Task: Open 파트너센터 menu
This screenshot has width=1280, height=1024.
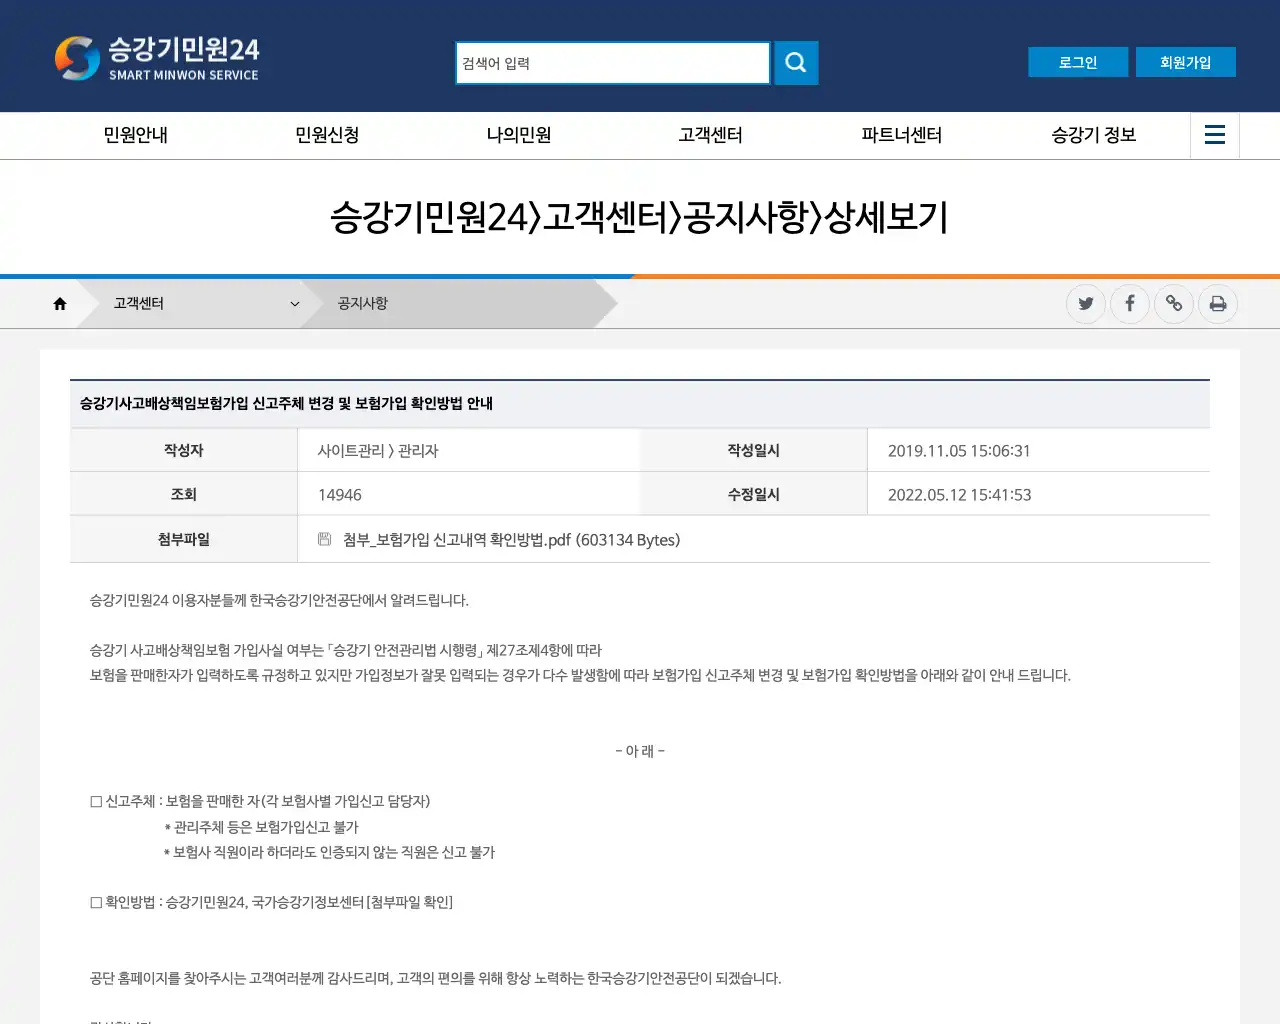Action: (902, 135)
